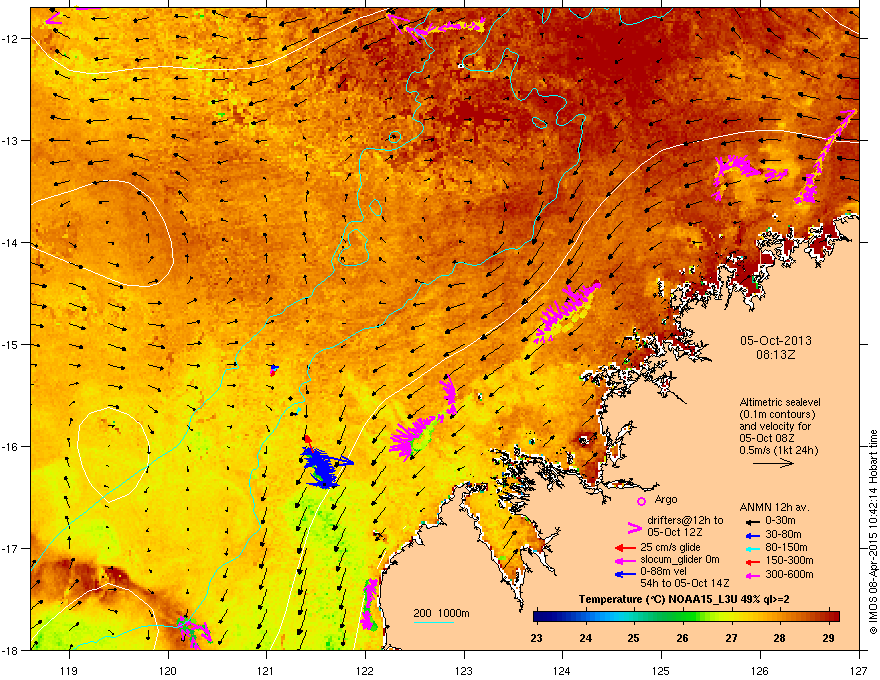The image size is (880, 680).
Task: Click the red ANMN arrow for 150-300m
Action: point(753,561)
